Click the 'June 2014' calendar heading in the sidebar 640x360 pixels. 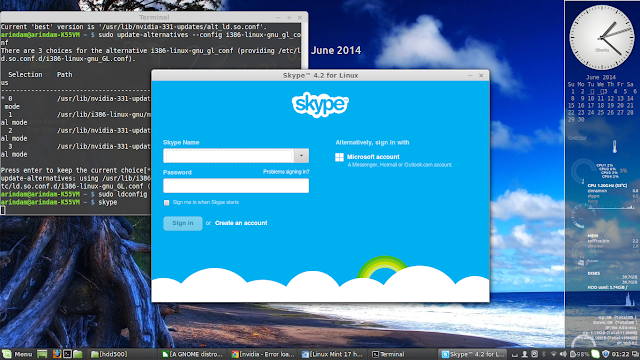[x=601, y=77]
